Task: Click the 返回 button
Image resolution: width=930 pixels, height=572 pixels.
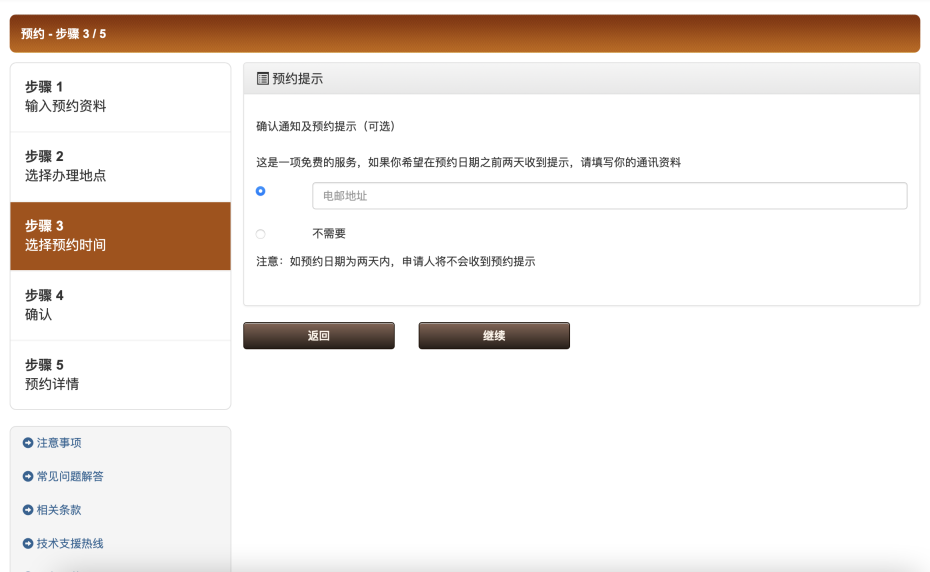Action: (x=319, y=336)
